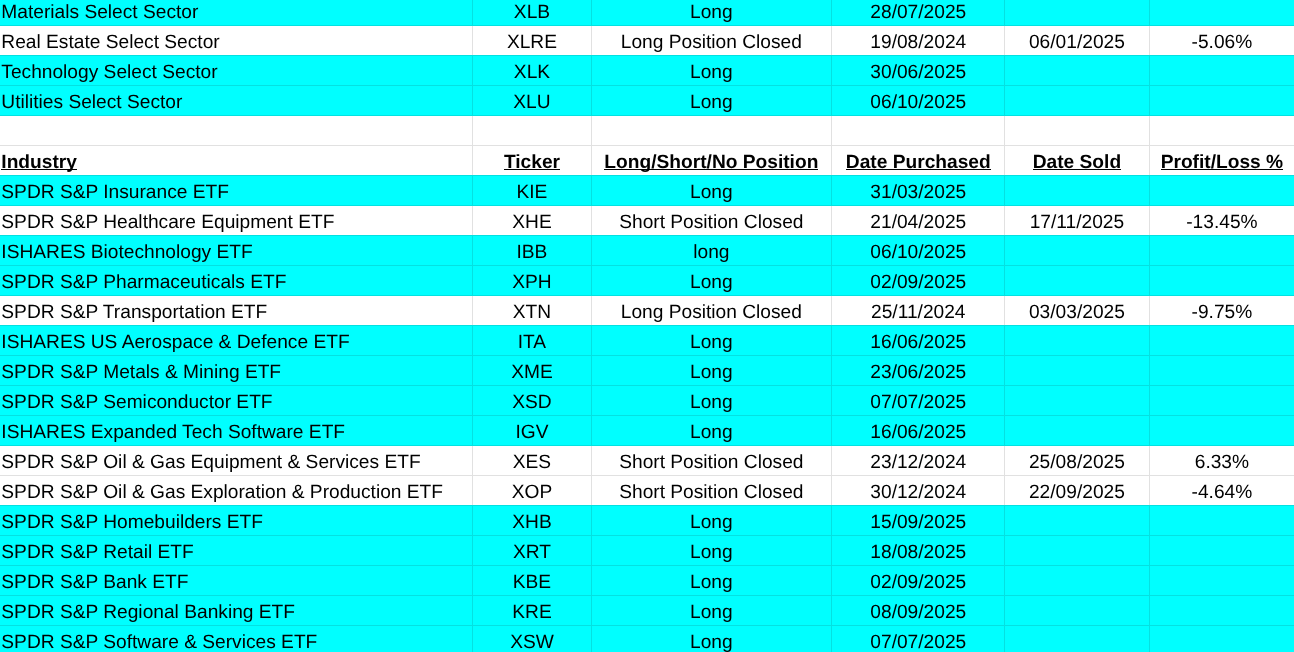Click the -13.45% loss cell
This screenshot has height=652, width=1294.
coord(1221,222)
